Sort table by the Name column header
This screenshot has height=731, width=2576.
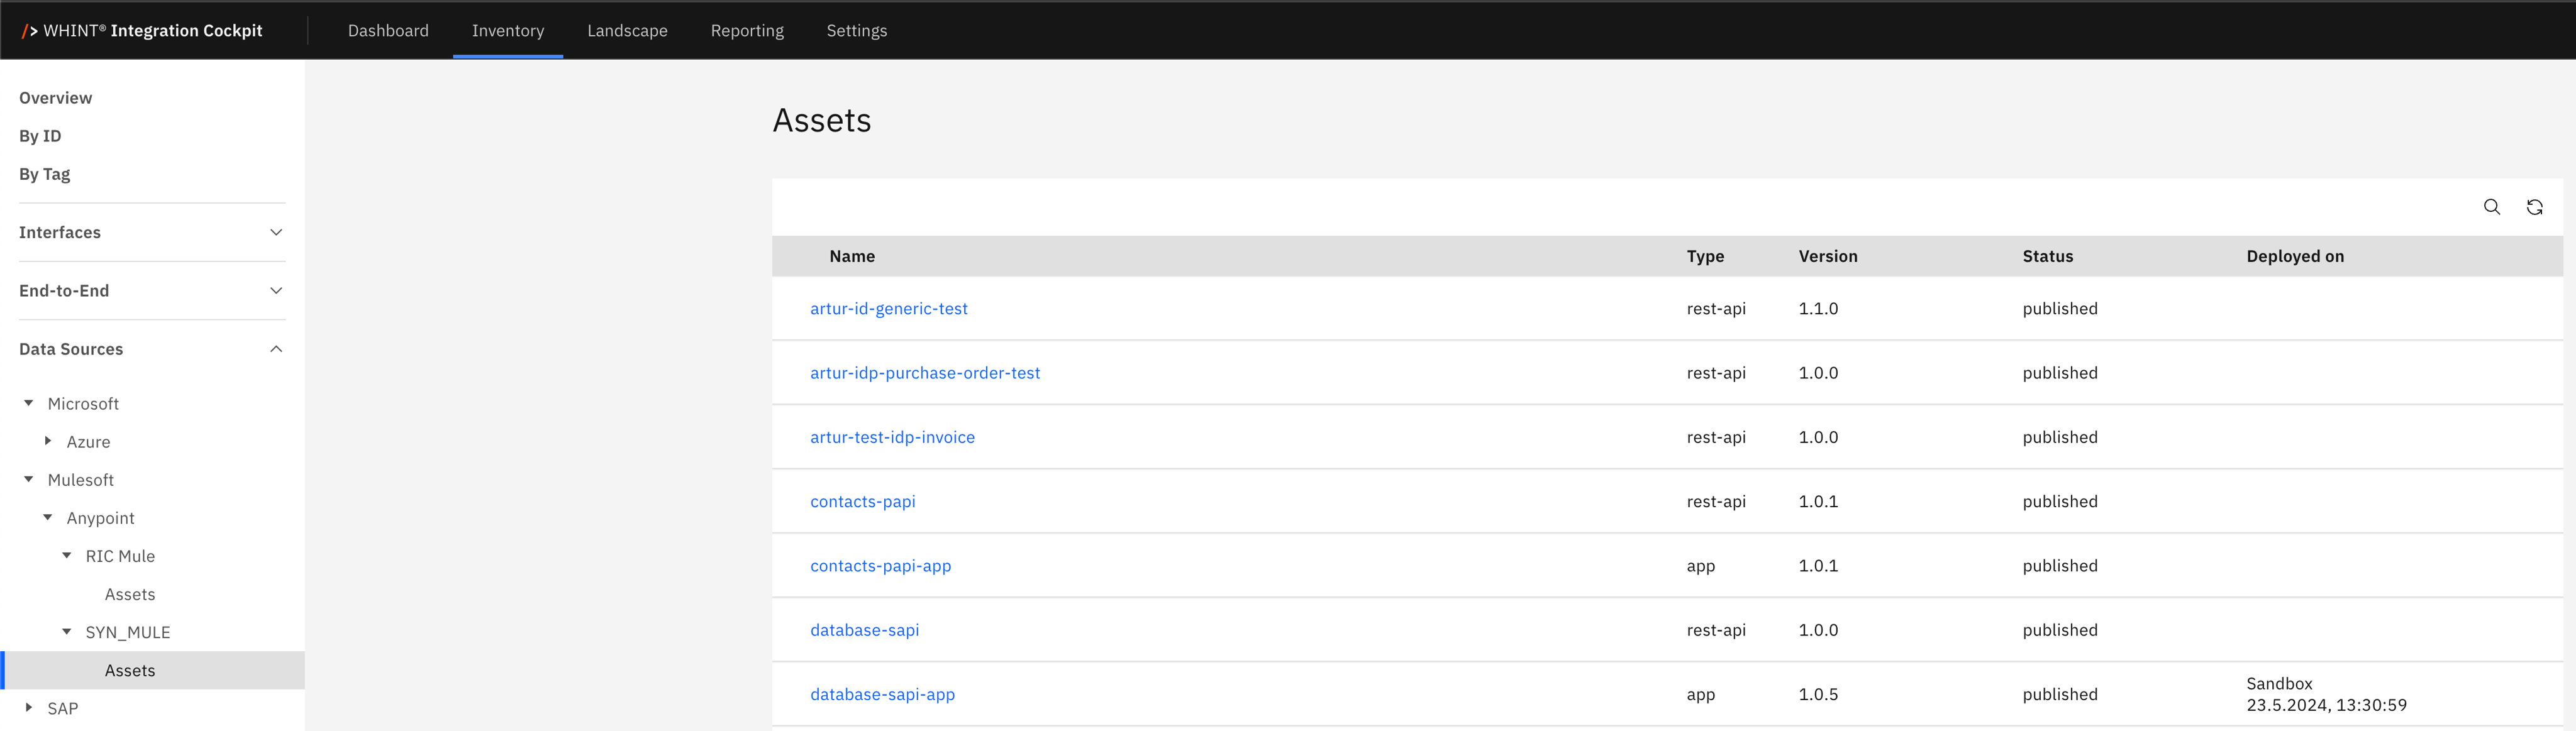(852, 256)
